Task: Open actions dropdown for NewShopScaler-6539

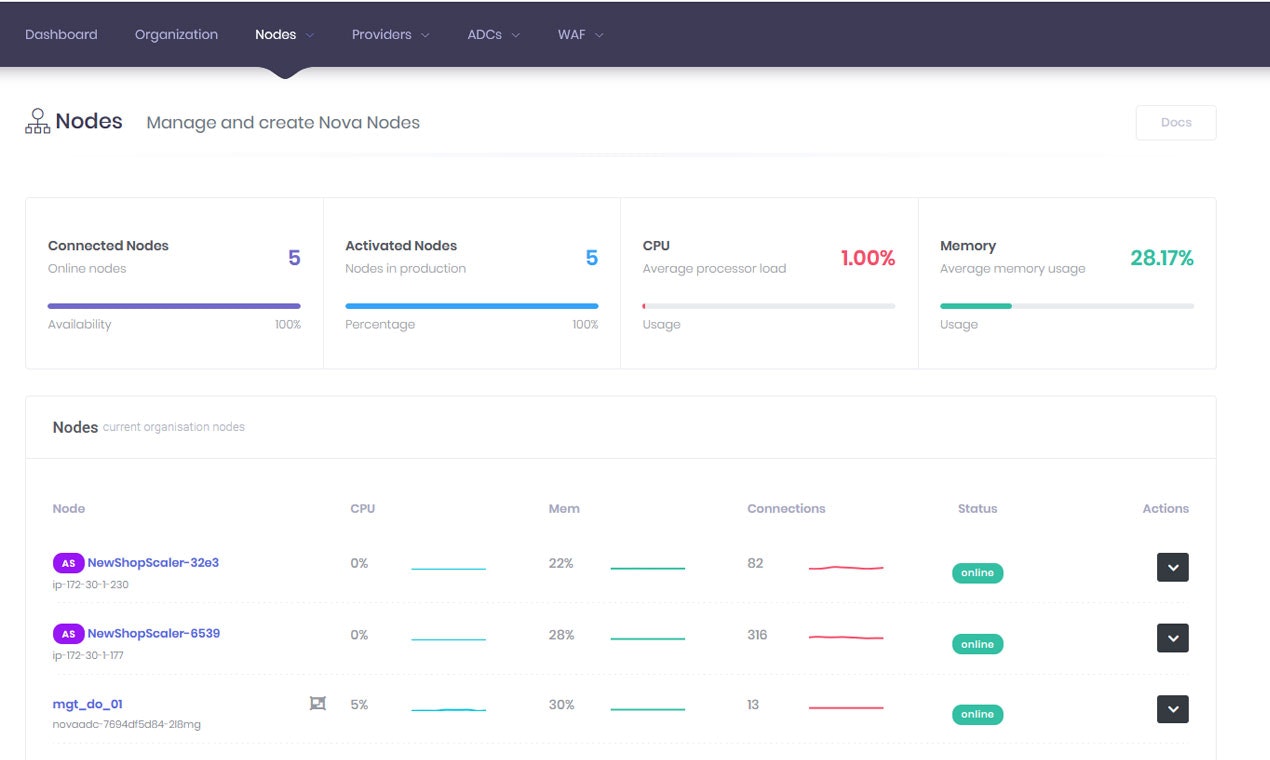Action: (1173, 638)
